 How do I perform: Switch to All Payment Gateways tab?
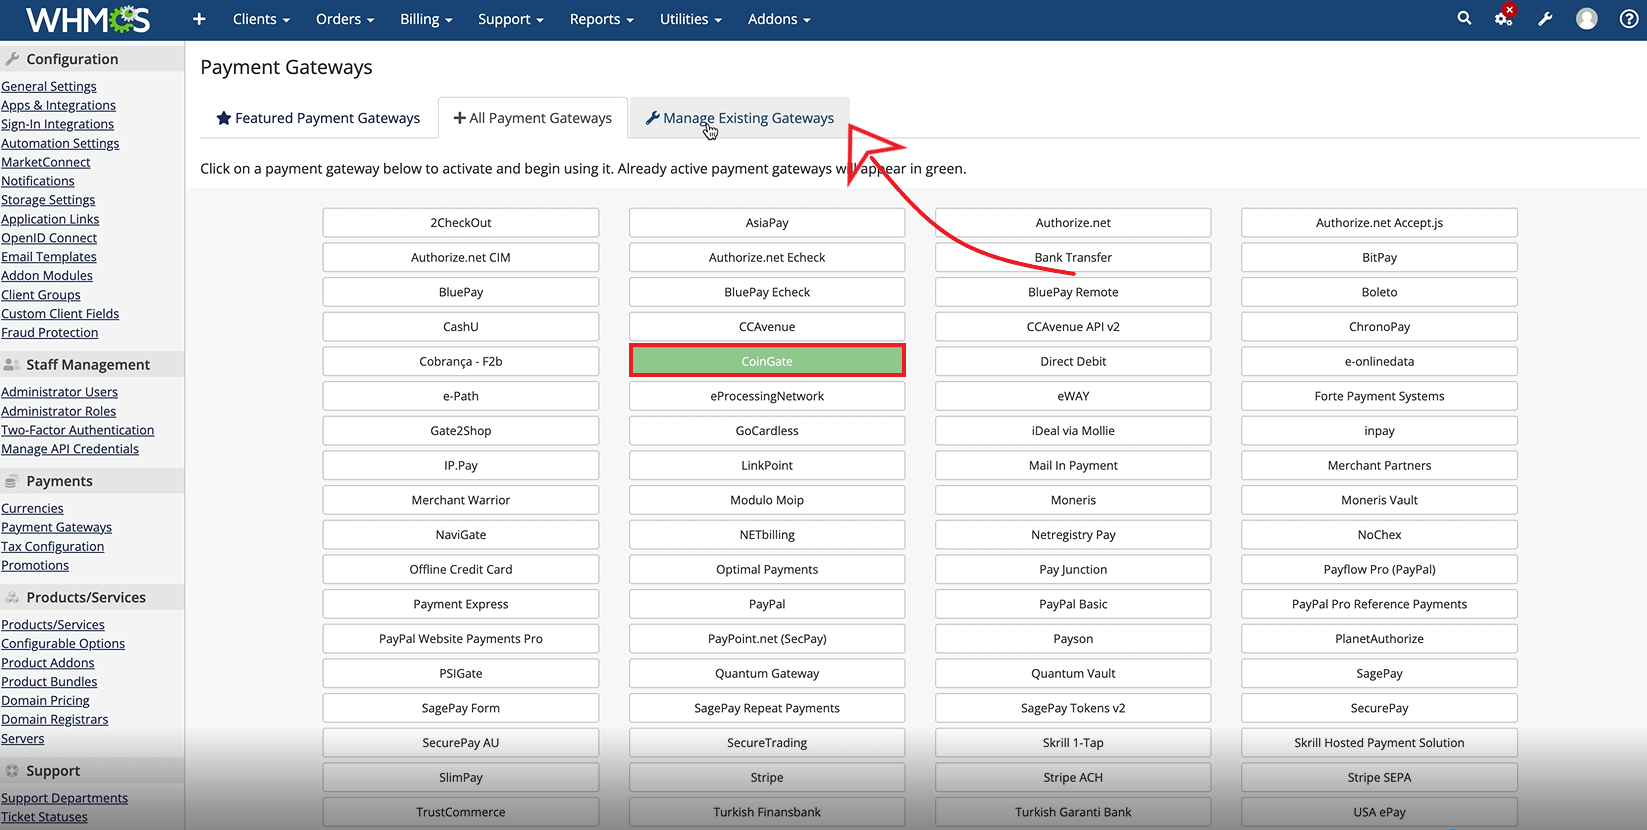tap(533, 118)
